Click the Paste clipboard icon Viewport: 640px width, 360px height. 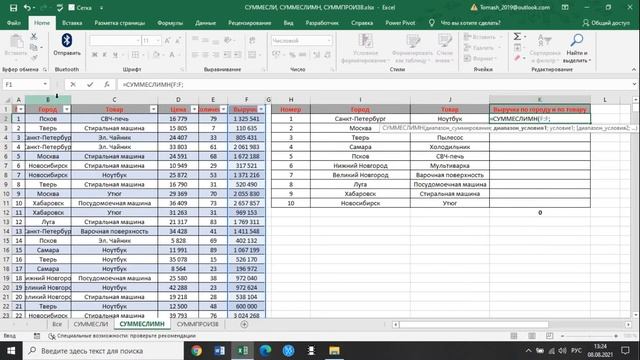coord(16,42)
